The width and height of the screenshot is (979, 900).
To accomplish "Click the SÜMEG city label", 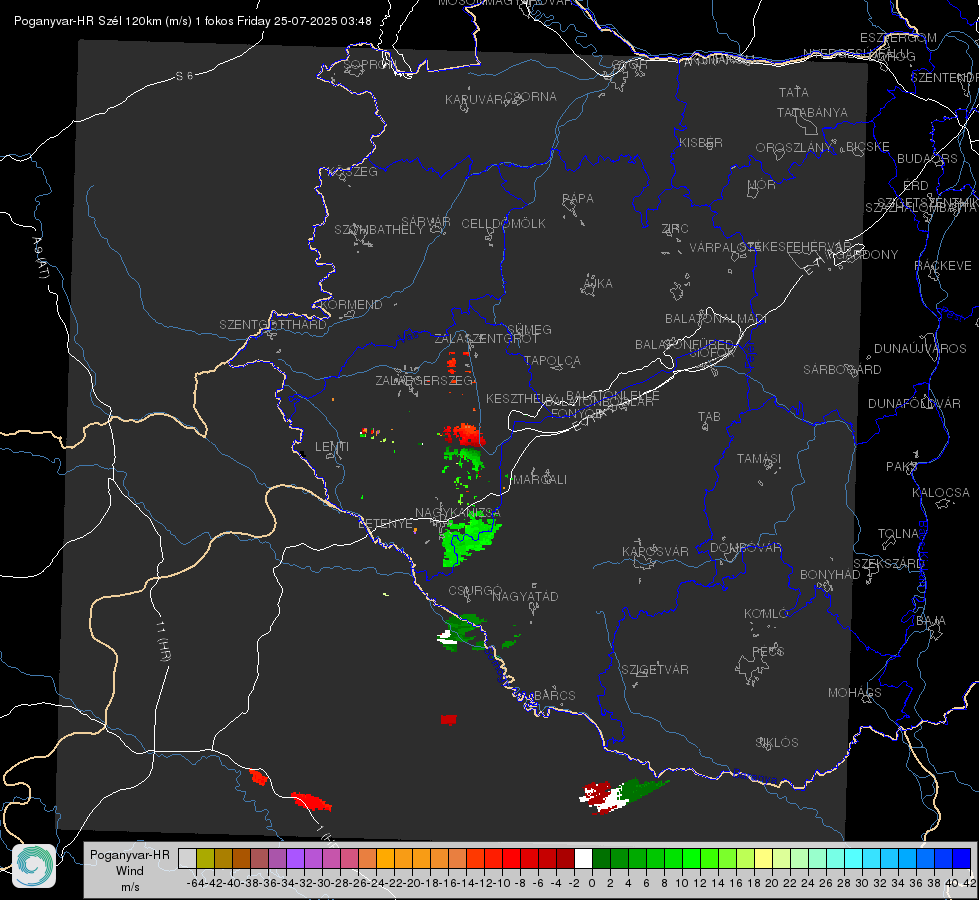I will [529, 329].
